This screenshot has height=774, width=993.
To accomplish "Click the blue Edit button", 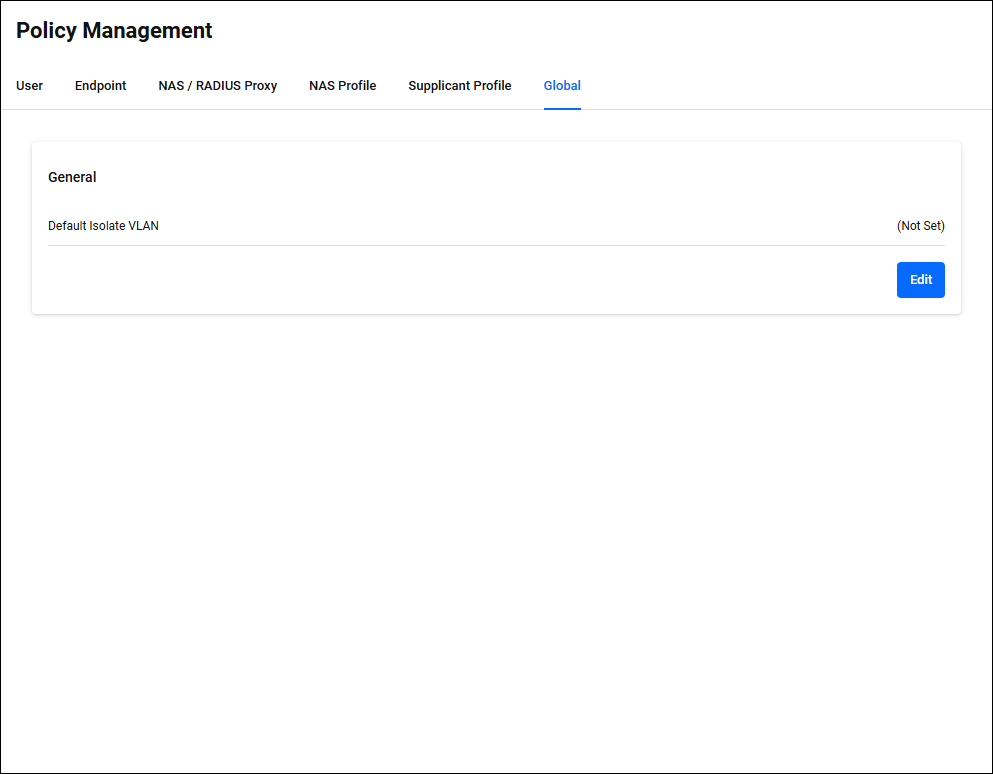I will tap(920, 280).
